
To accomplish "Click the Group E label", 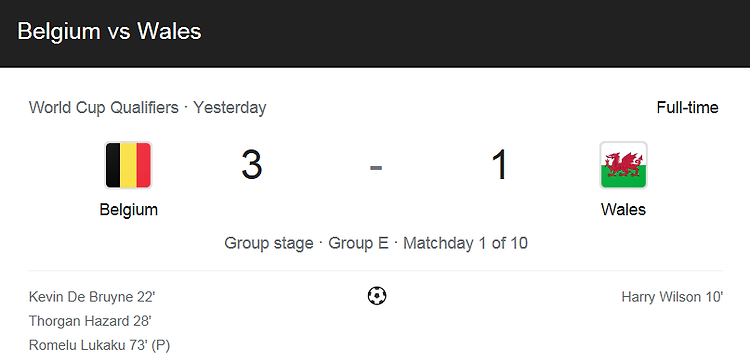I will (x=358, y=243).
